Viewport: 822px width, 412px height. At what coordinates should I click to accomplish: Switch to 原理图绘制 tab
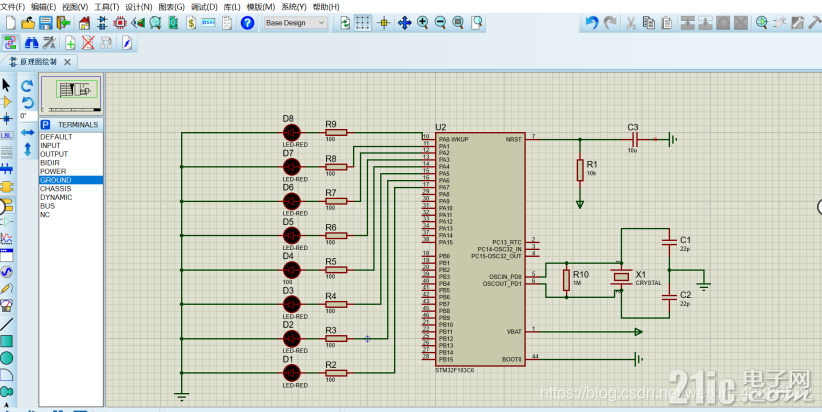point(38,62)
